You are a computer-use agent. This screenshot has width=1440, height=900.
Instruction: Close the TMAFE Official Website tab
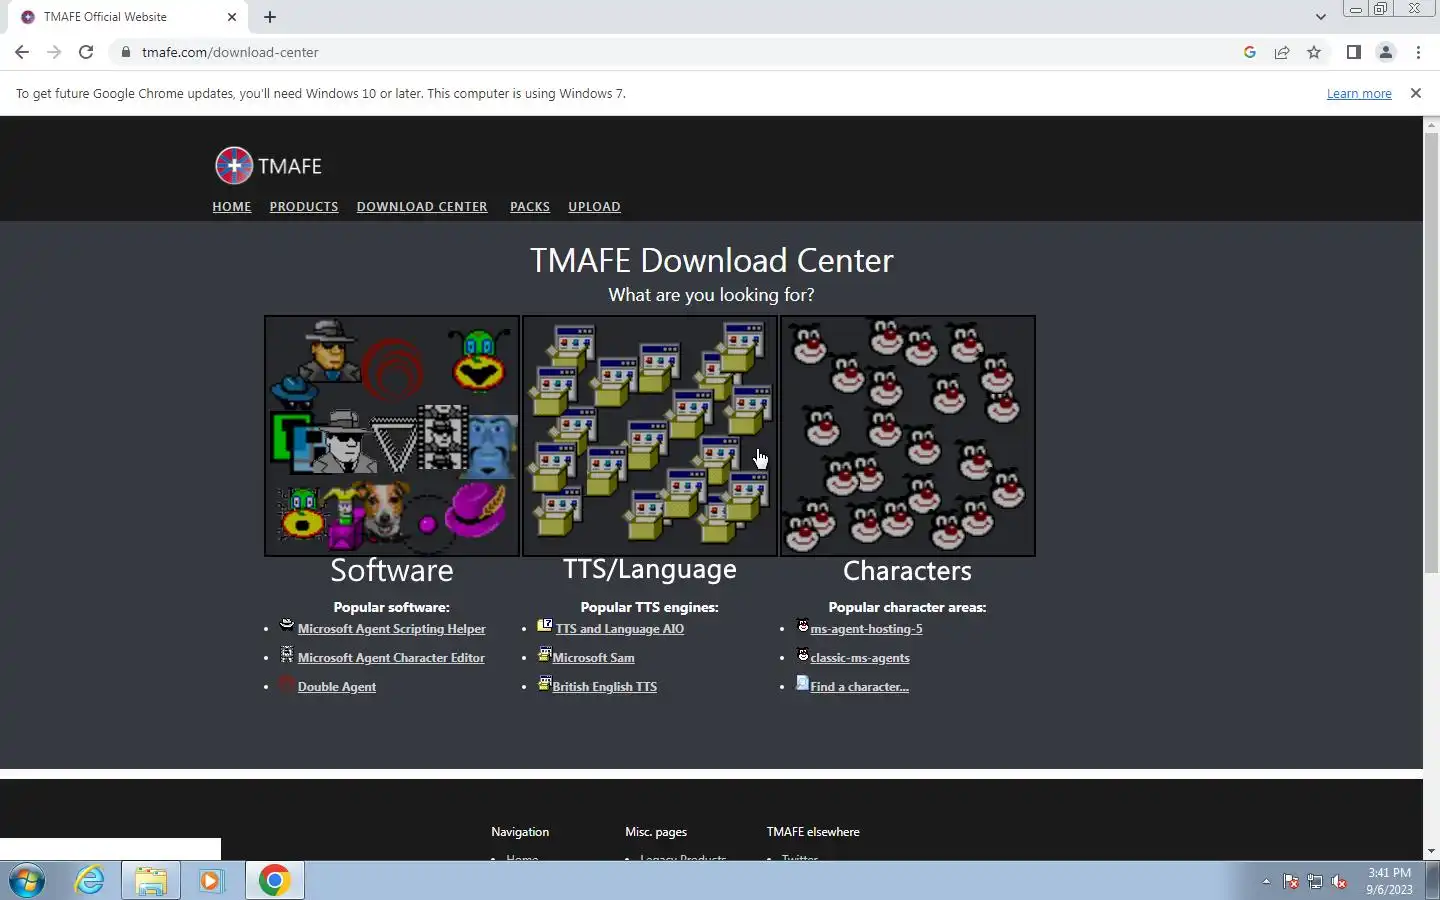(x=232, y=17)
